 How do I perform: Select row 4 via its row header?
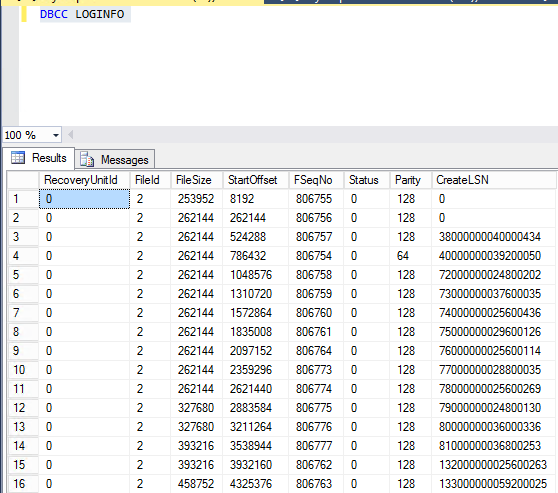[23, 256]
